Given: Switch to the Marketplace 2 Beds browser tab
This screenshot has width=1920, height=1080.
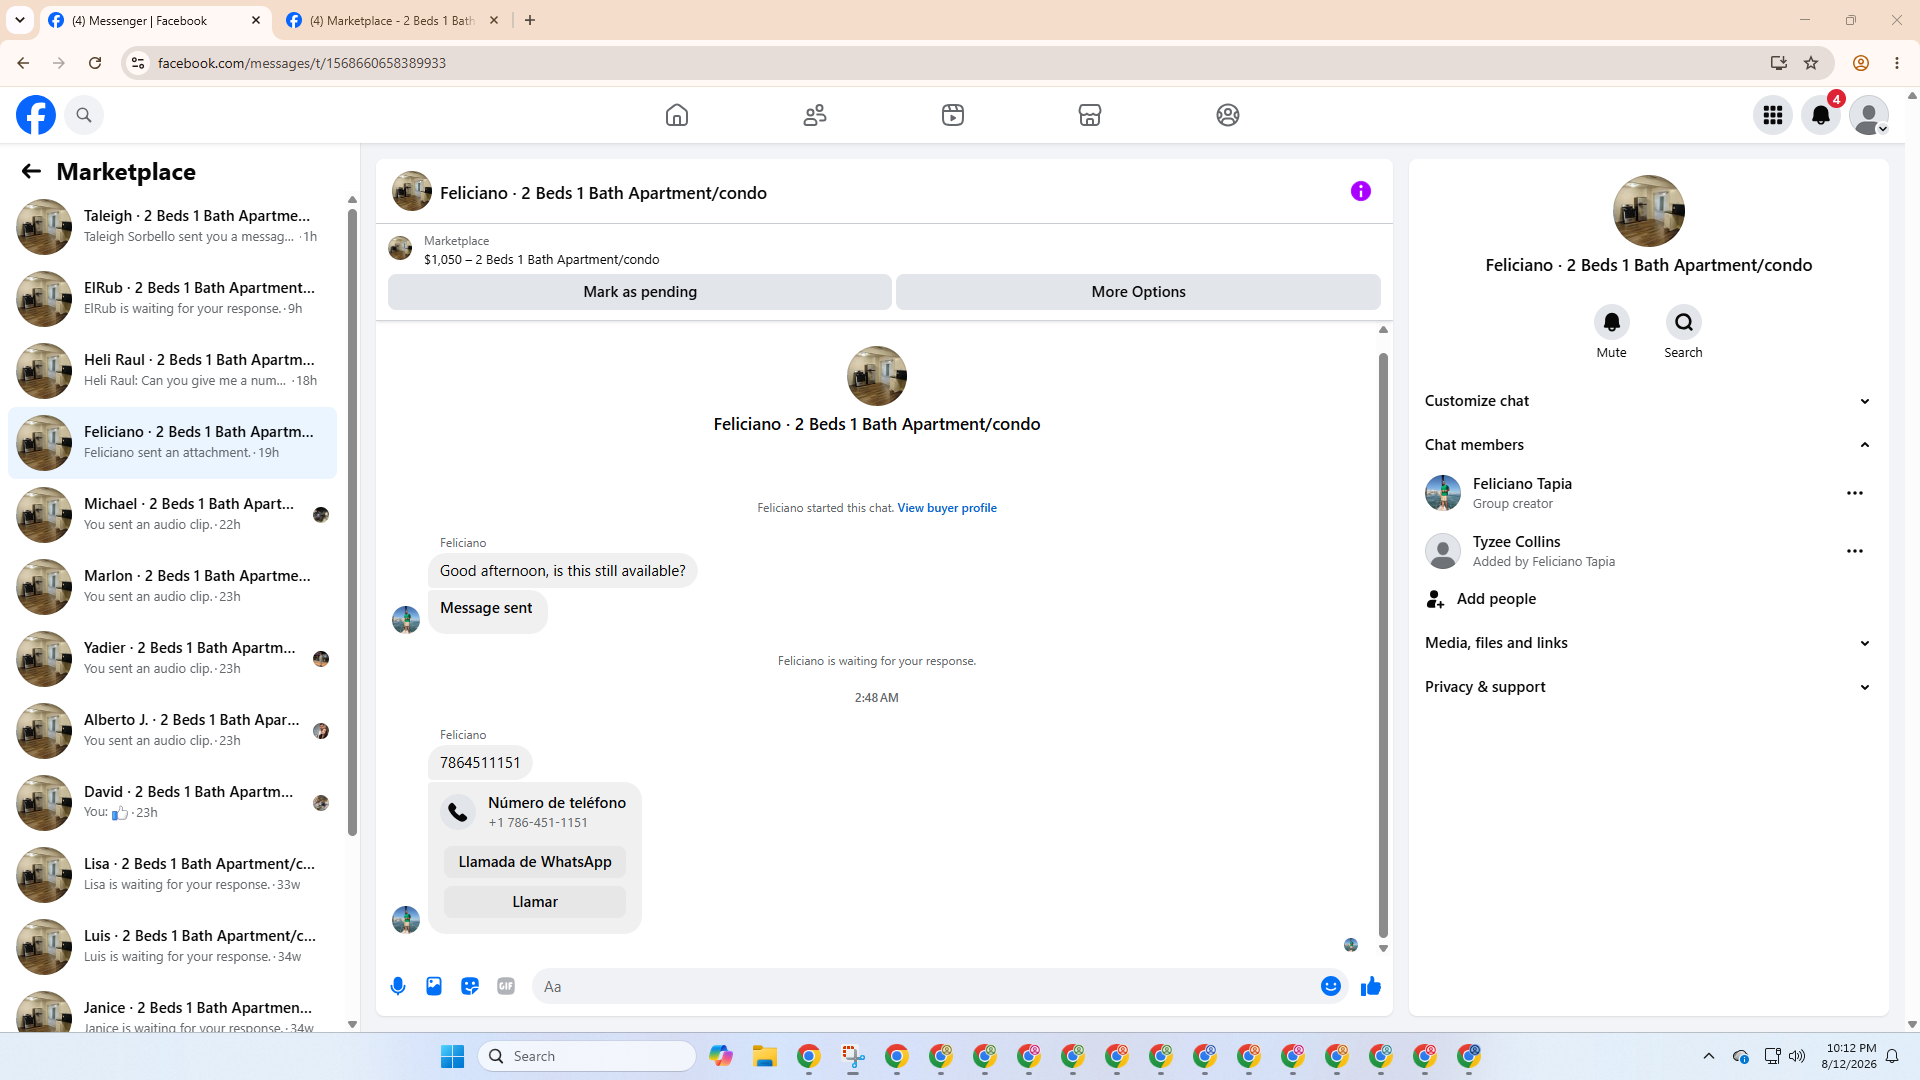Looking at the screenshot, I should click(393, 20).
